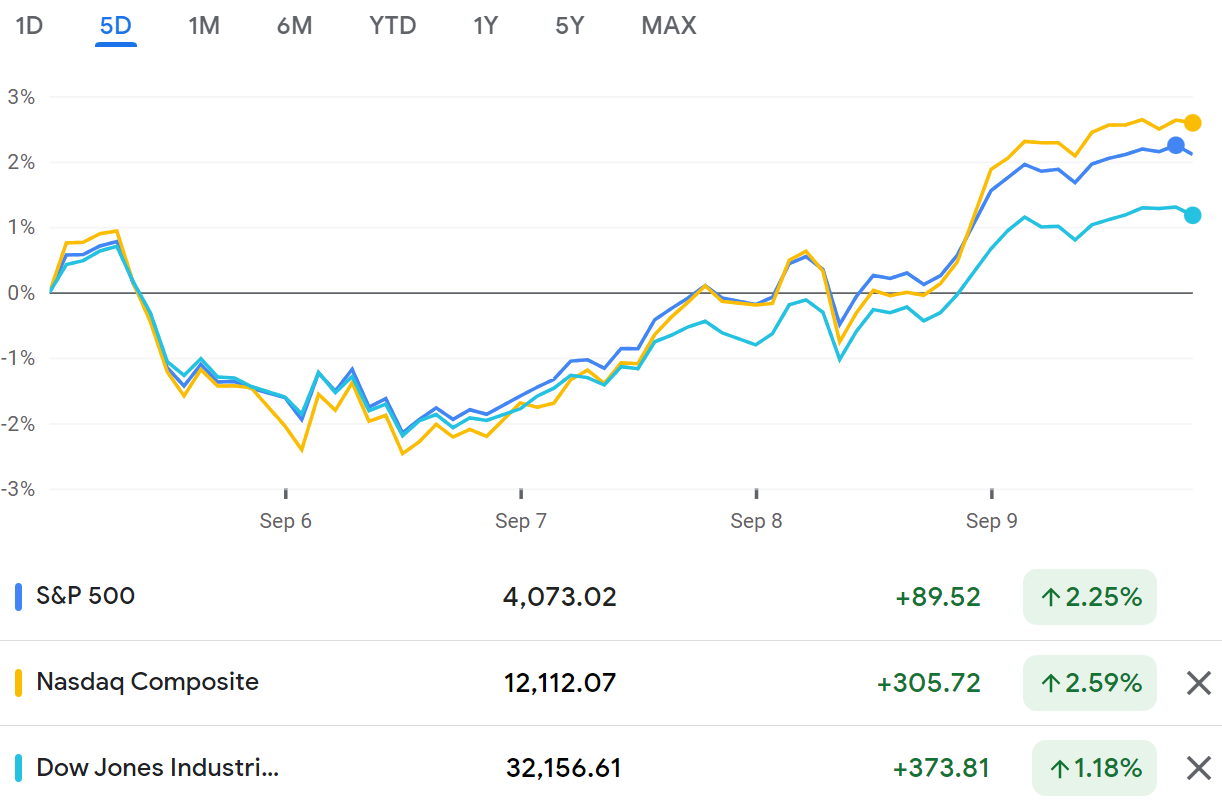
Task: Click the Sep 6 axis label
Action: coord(286,521)
